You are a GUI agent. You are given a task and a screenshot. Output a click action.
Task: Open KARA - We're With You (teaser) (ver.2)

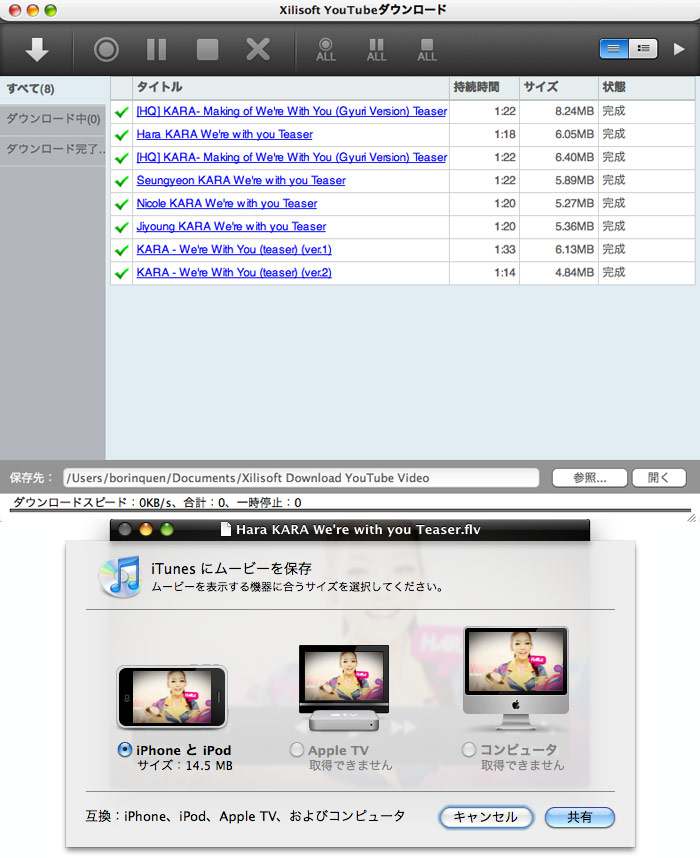click(234, 273)
